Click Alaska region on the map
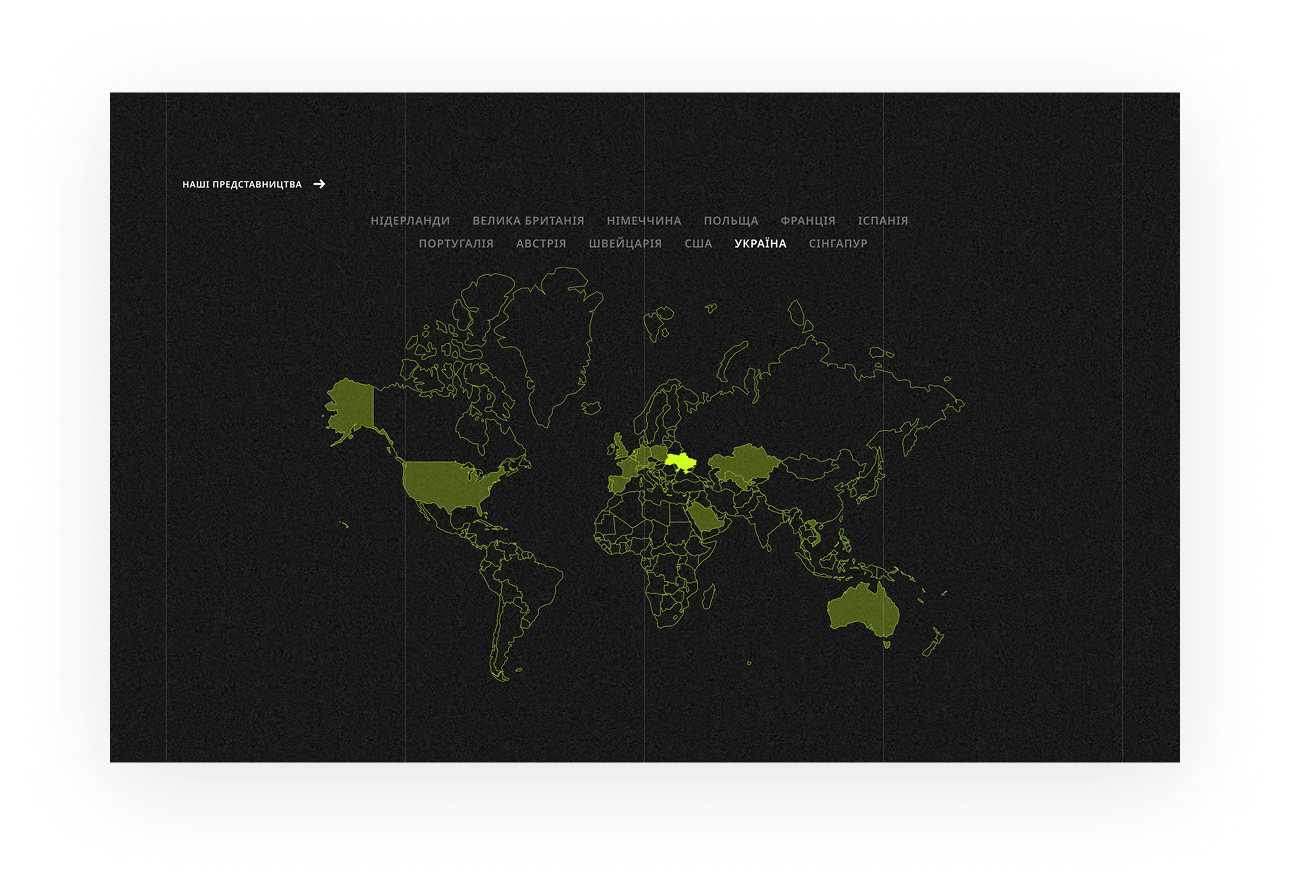This screenshot has width=1290, height=891. pyautogui.click(x=350, y=406)
